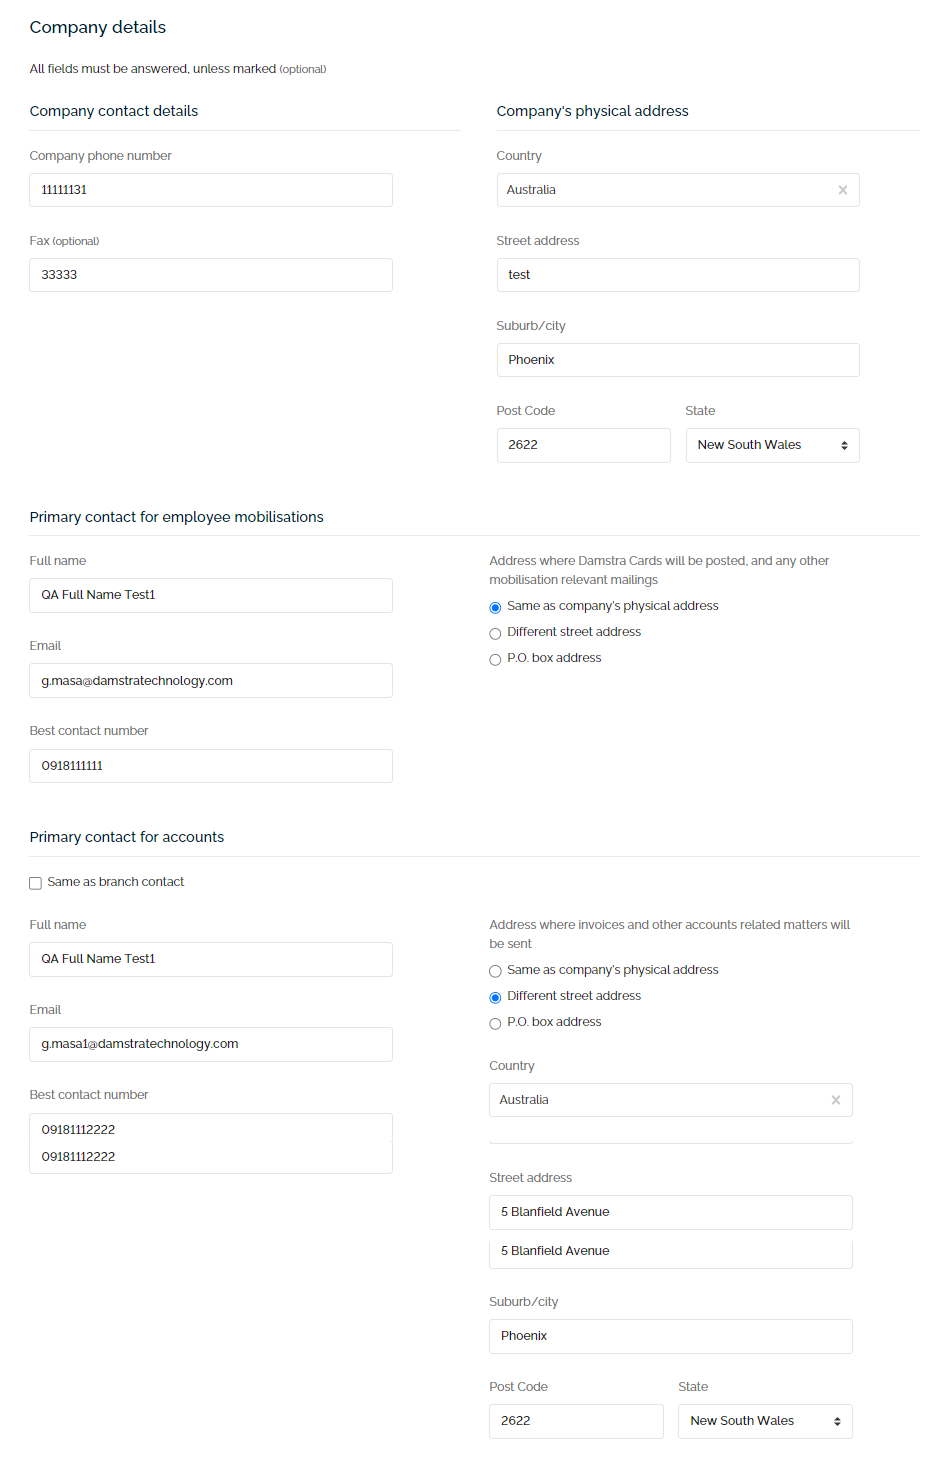Open the State dropdown for accounts address
Screen dimensions: 935x1474
(765, 1421)
